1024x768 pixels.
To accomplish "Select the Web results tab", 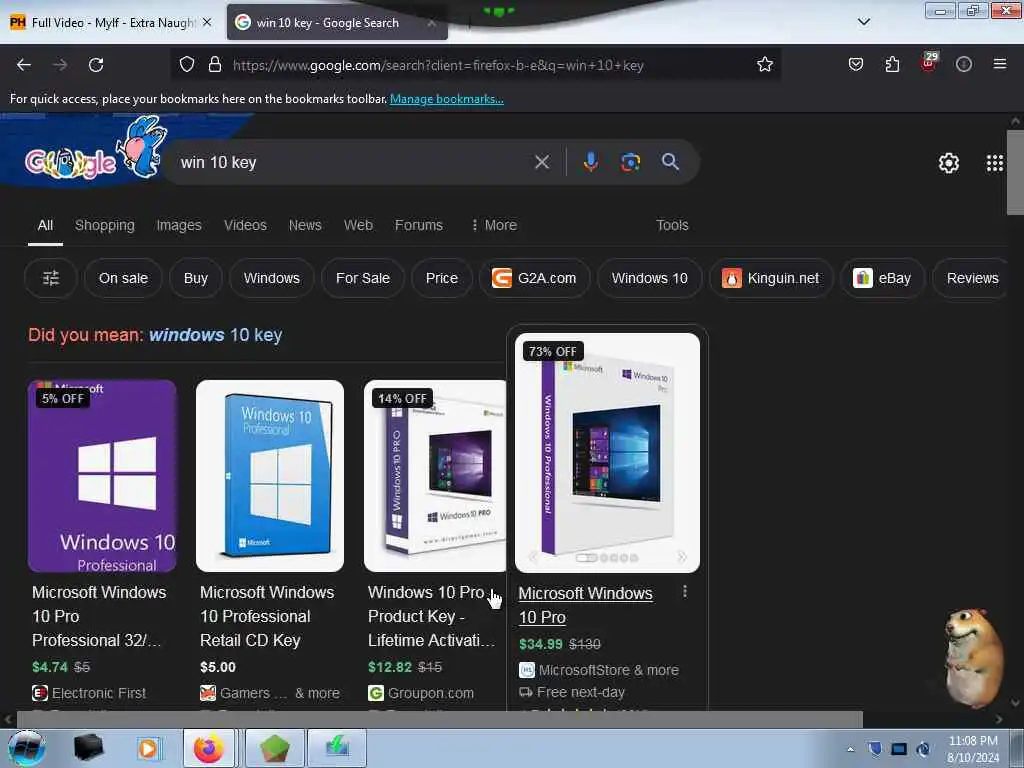I will [x=359, y=225].
